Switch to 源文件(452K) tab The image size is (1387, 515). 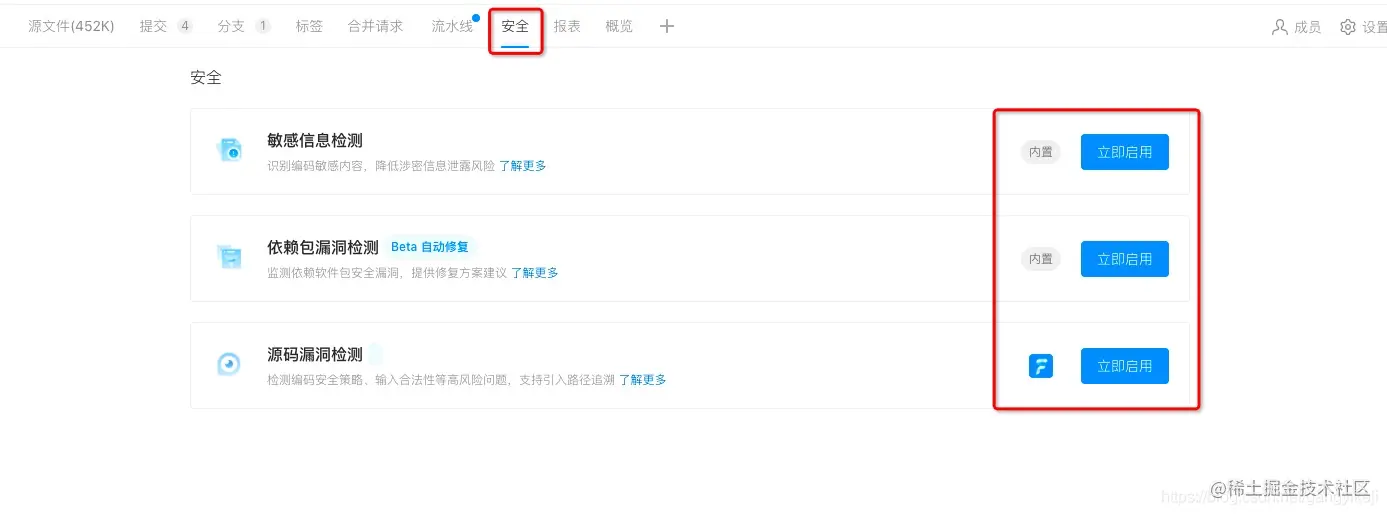pyautogui.click(x=71, y=27)
